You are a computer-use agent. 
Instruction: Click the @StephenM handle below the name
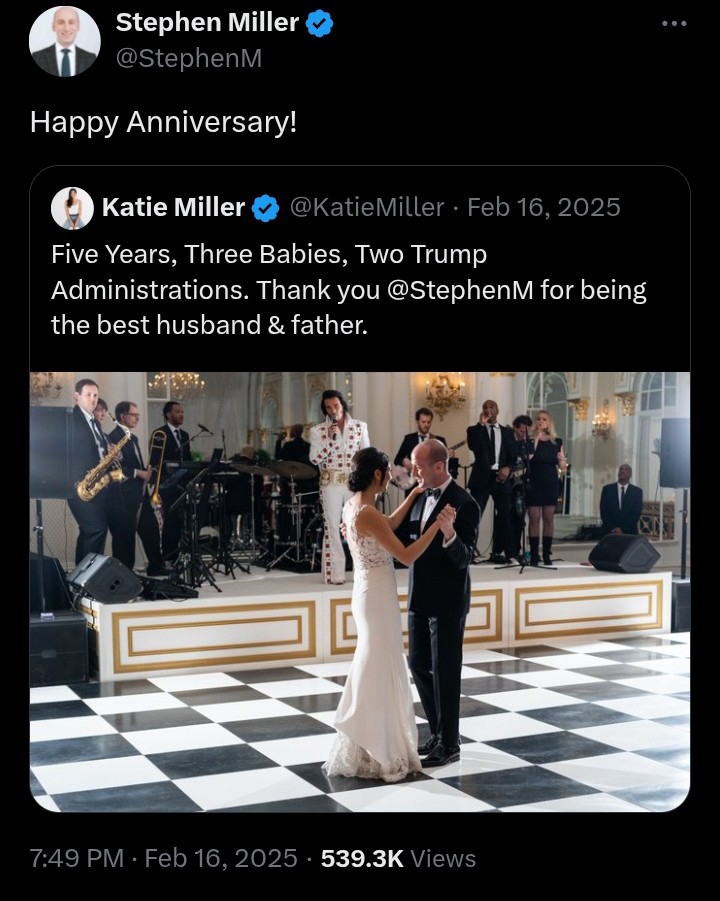[189, 58]
